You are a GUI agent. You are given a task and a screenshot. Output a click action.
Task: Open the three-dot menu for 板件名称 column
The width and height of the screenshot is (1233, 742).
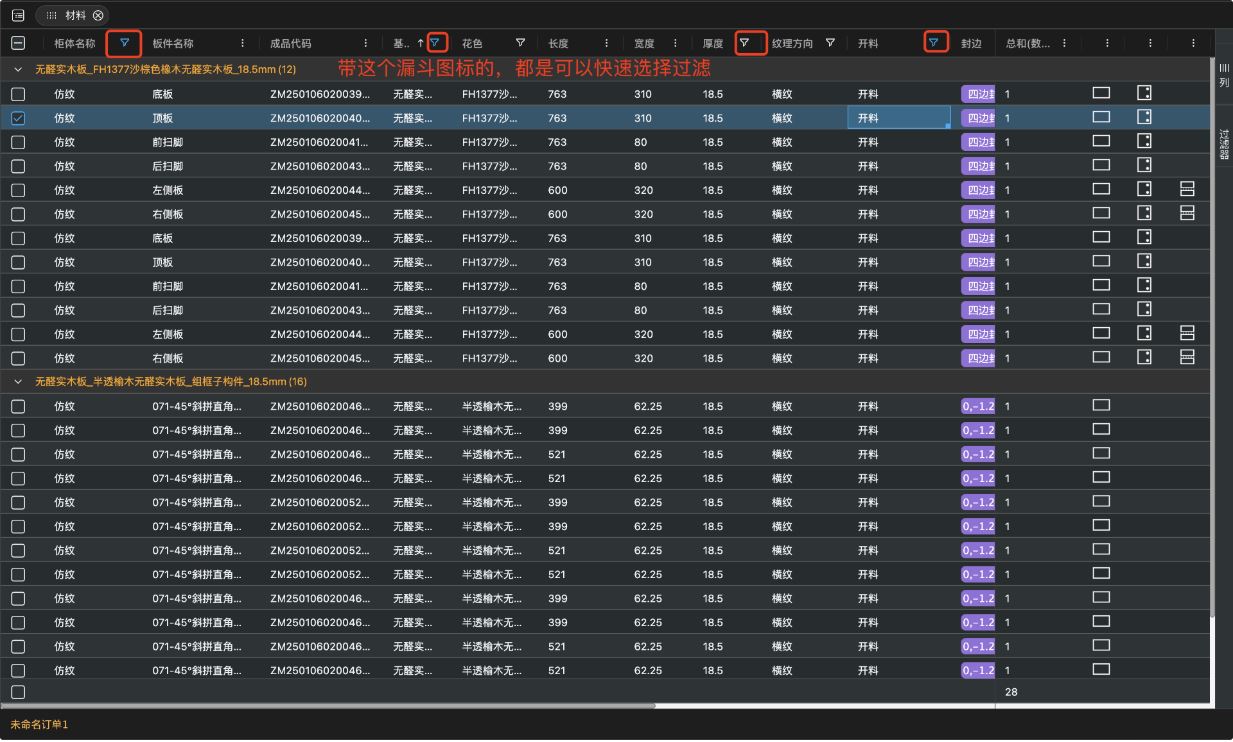tap(242, 43)
